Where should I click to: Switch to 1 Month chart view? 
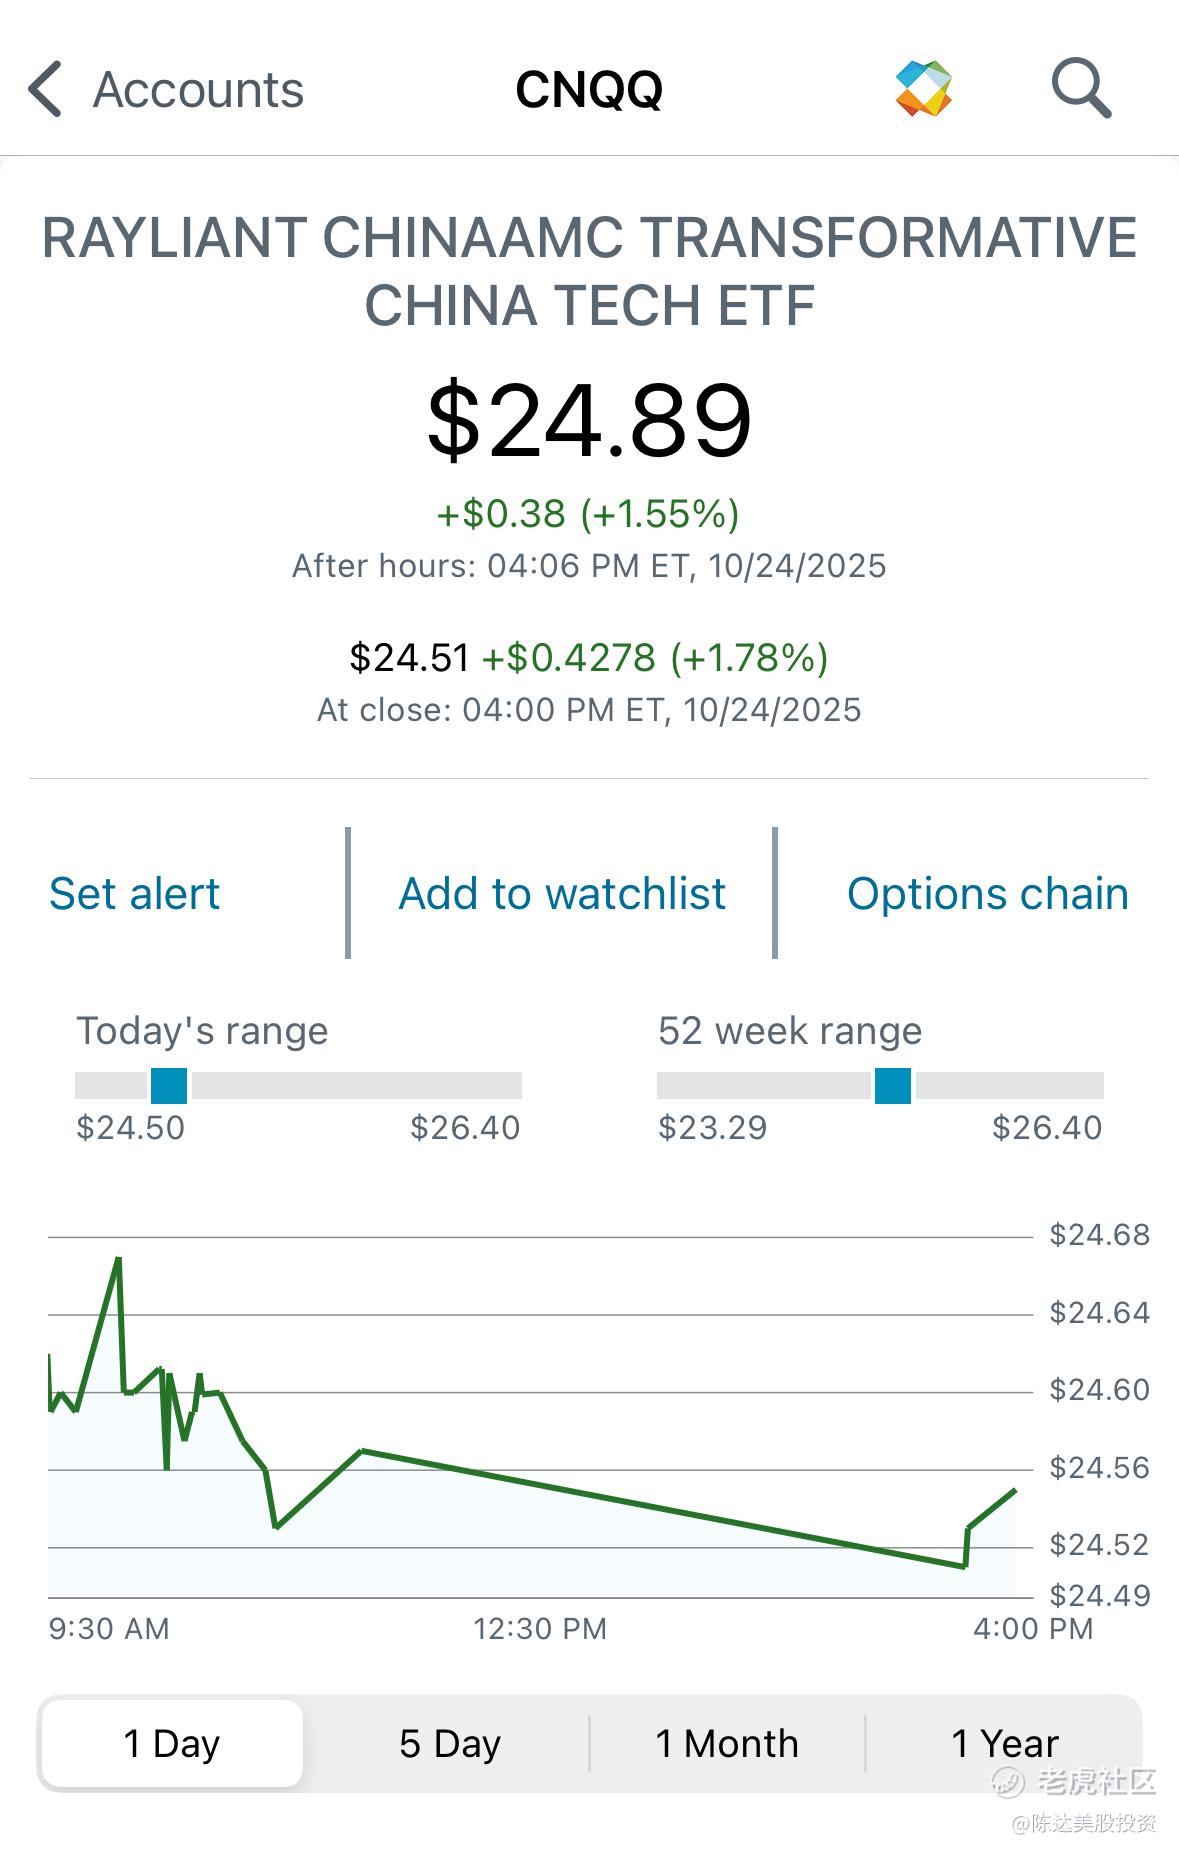pos(727,1743)
